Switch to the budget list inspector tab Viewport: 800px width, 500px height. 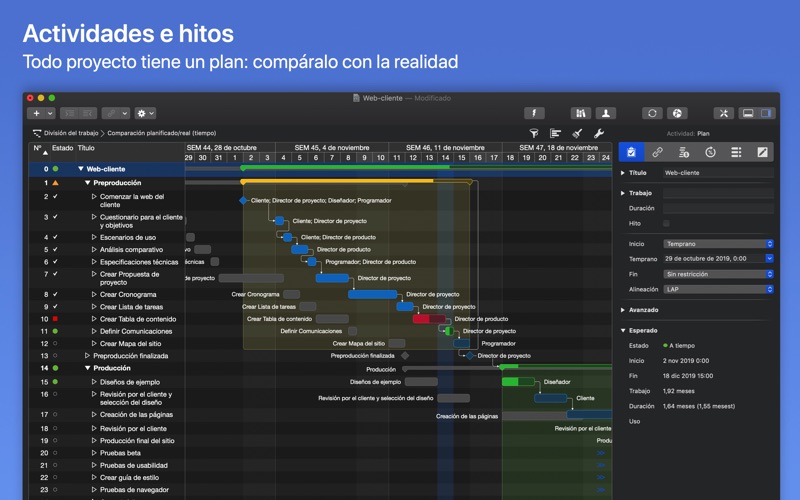click(684, 152)
